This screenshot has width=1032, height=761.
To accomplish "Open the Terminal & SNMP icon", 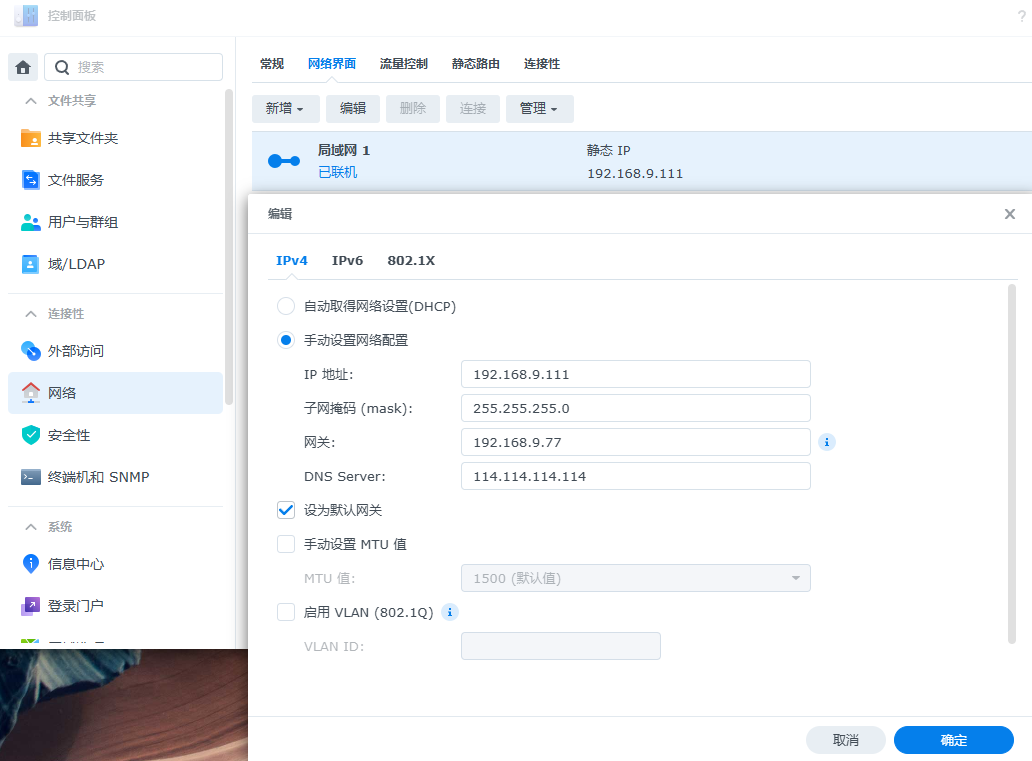I will 31,477.
